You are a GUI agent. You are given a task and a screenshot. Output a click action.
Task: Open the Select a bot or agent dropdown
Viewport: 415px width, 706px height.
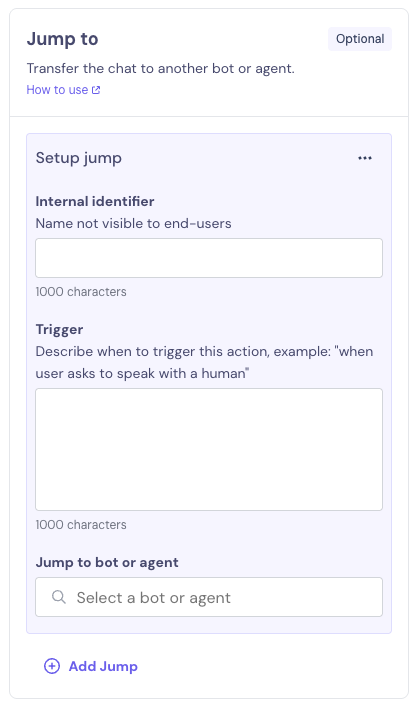(x=209, y=597)
